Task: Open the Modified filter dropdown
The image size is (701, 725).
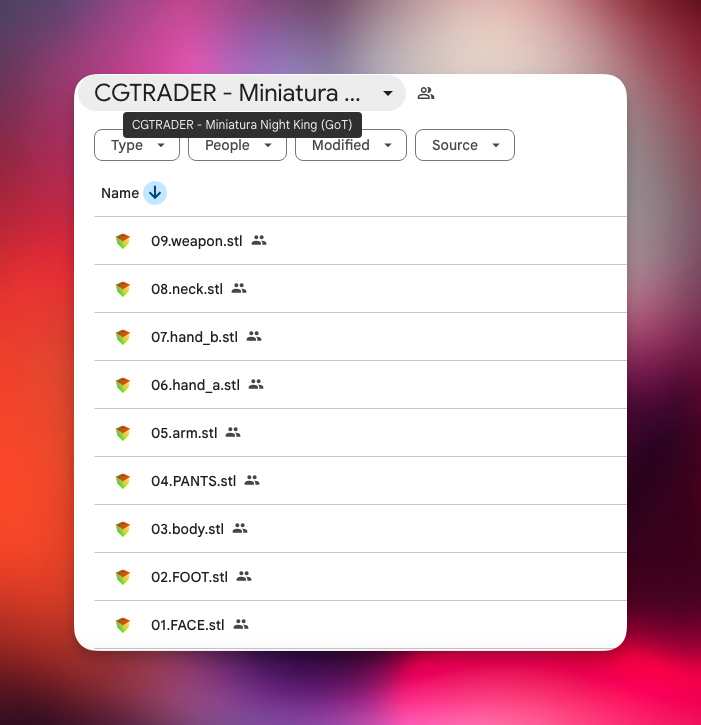Action: pyautogui.click(x=351, y=145)
